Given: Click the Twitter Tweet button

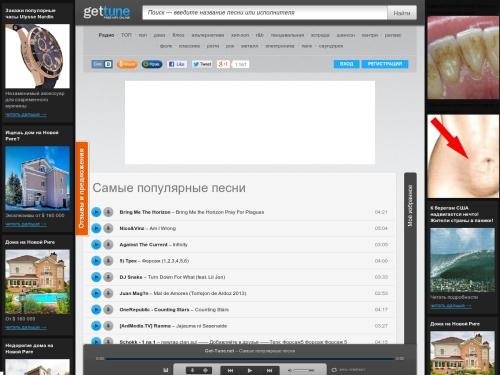Looking at the screenshot, I should point(202,64).
